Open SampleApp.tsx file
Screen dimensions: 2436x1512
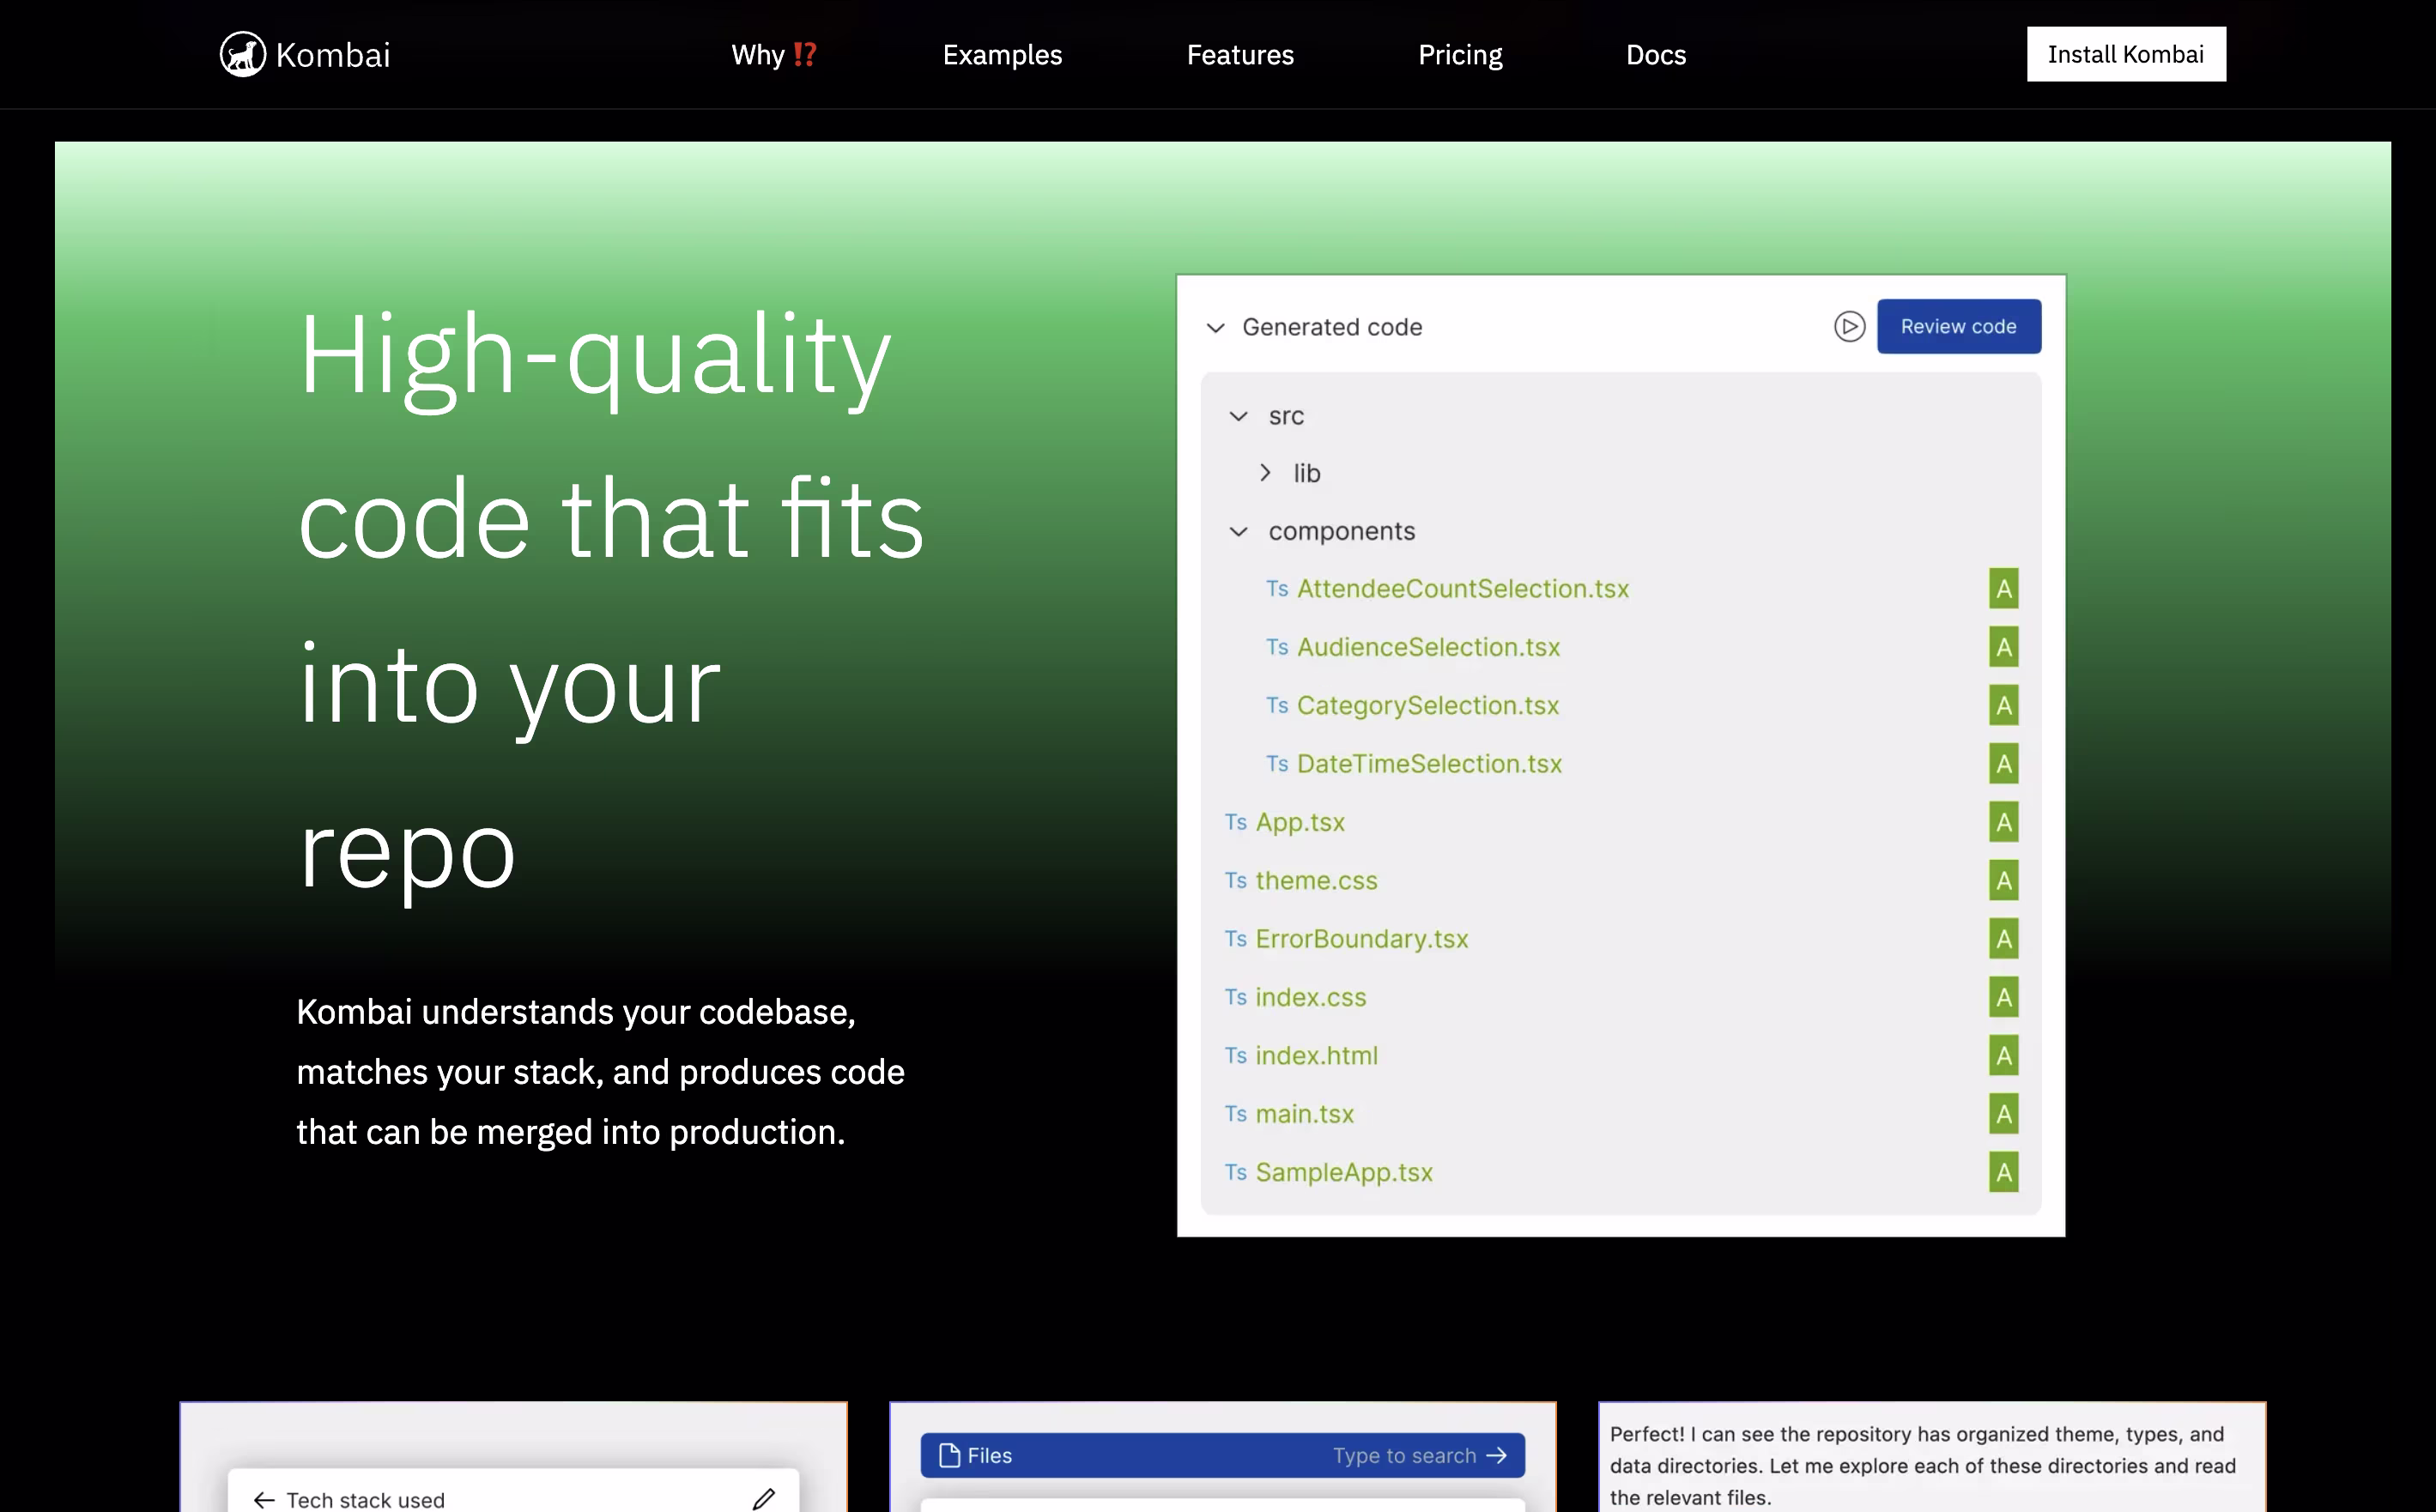click(1344, 1172)
